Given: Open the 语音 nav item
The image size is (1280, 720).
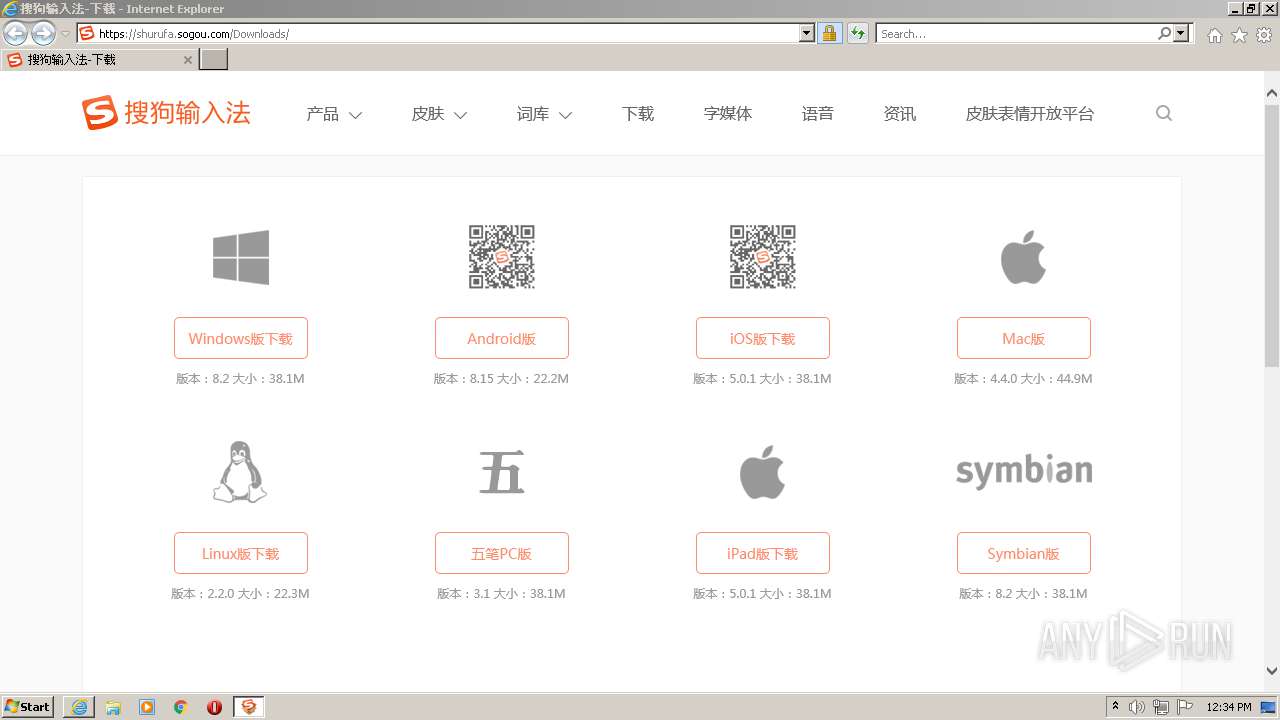Looking at the screenshot, I should [x=818, y=114].
